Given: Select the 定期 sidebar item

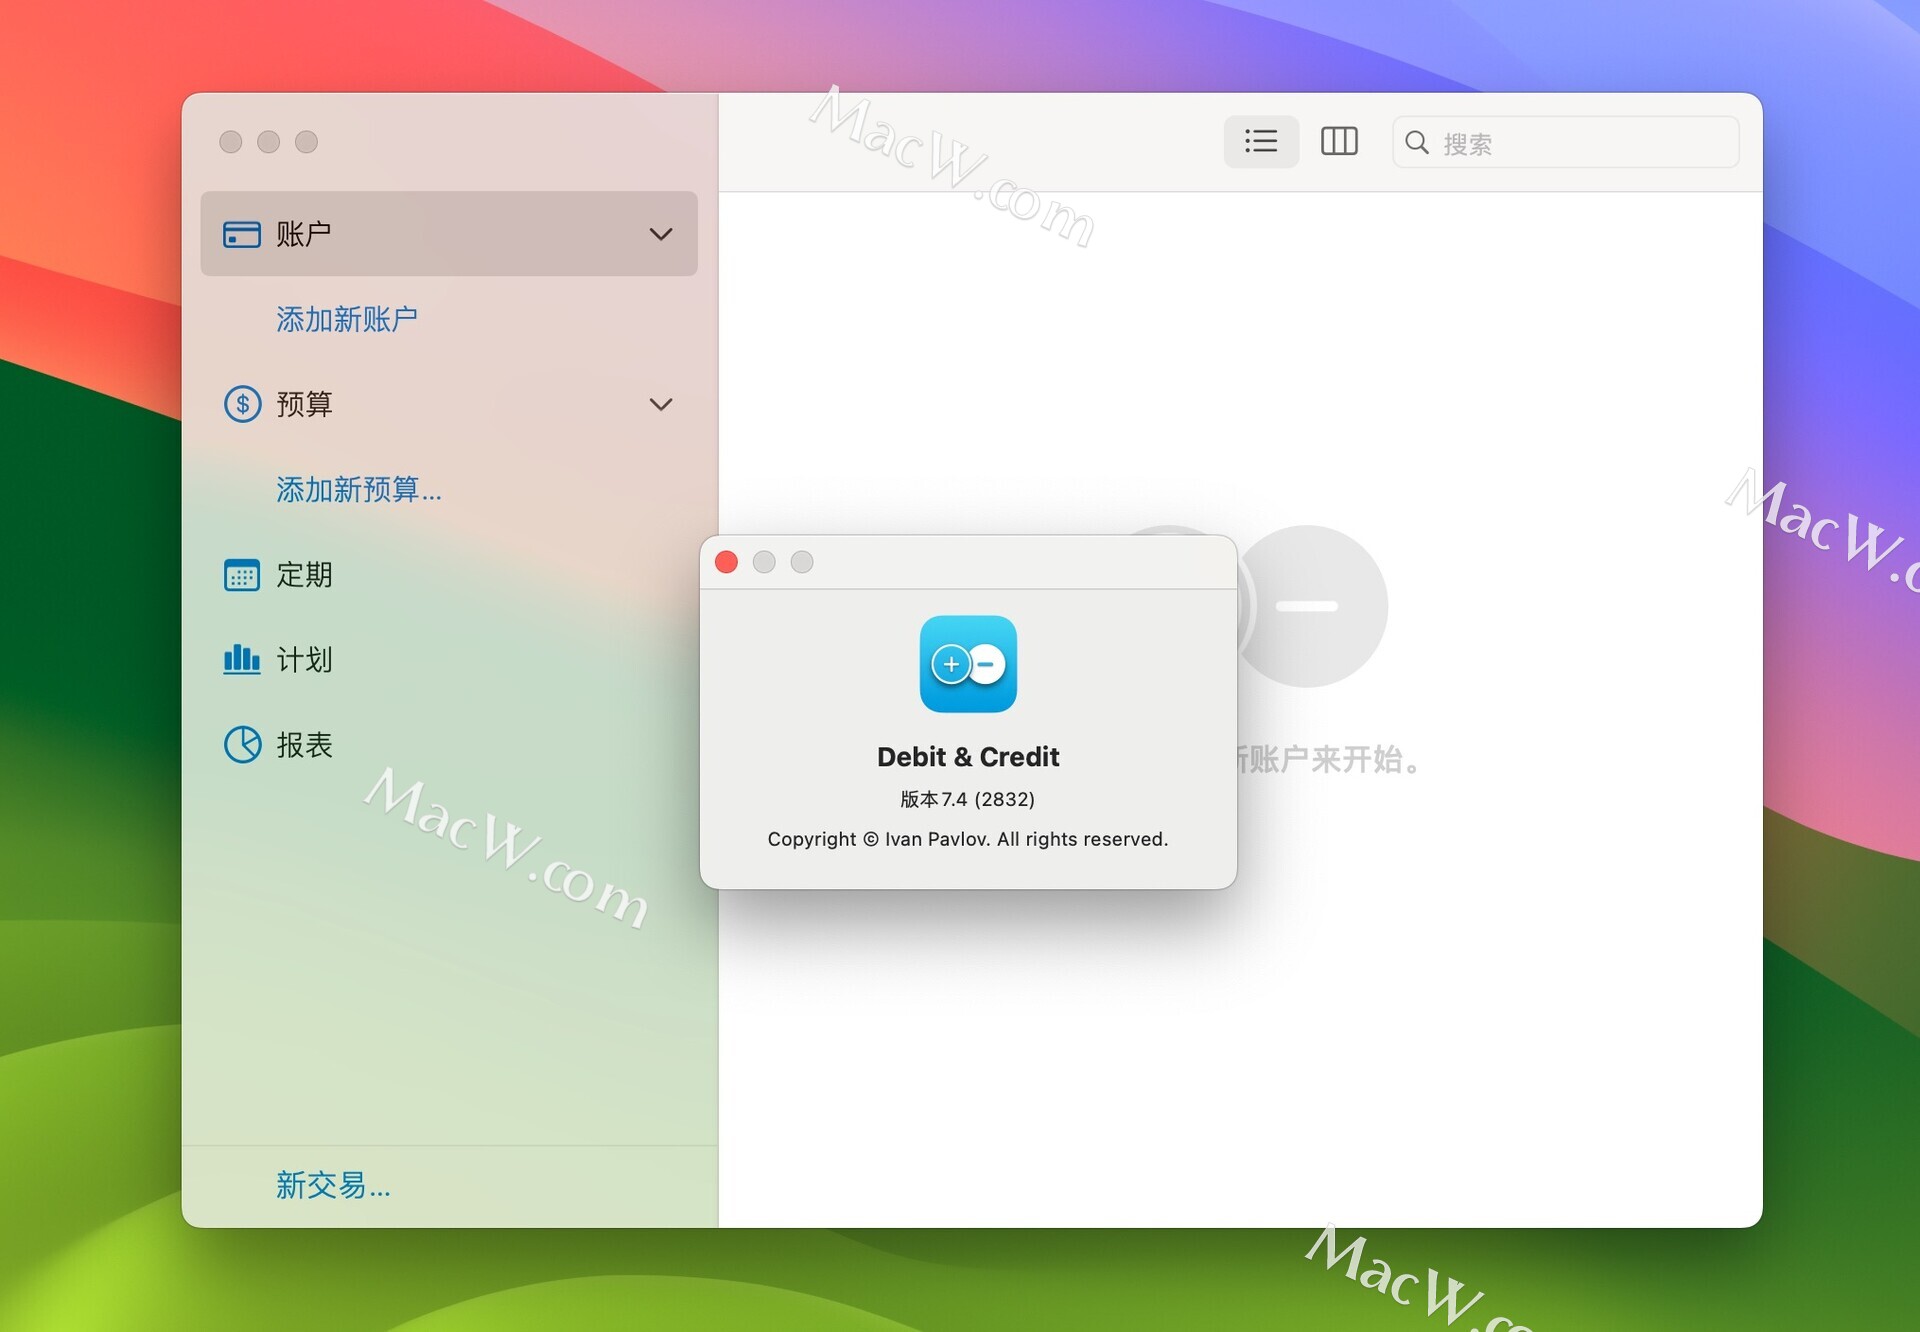Looking at the screenshot, I should click(449, 575).
